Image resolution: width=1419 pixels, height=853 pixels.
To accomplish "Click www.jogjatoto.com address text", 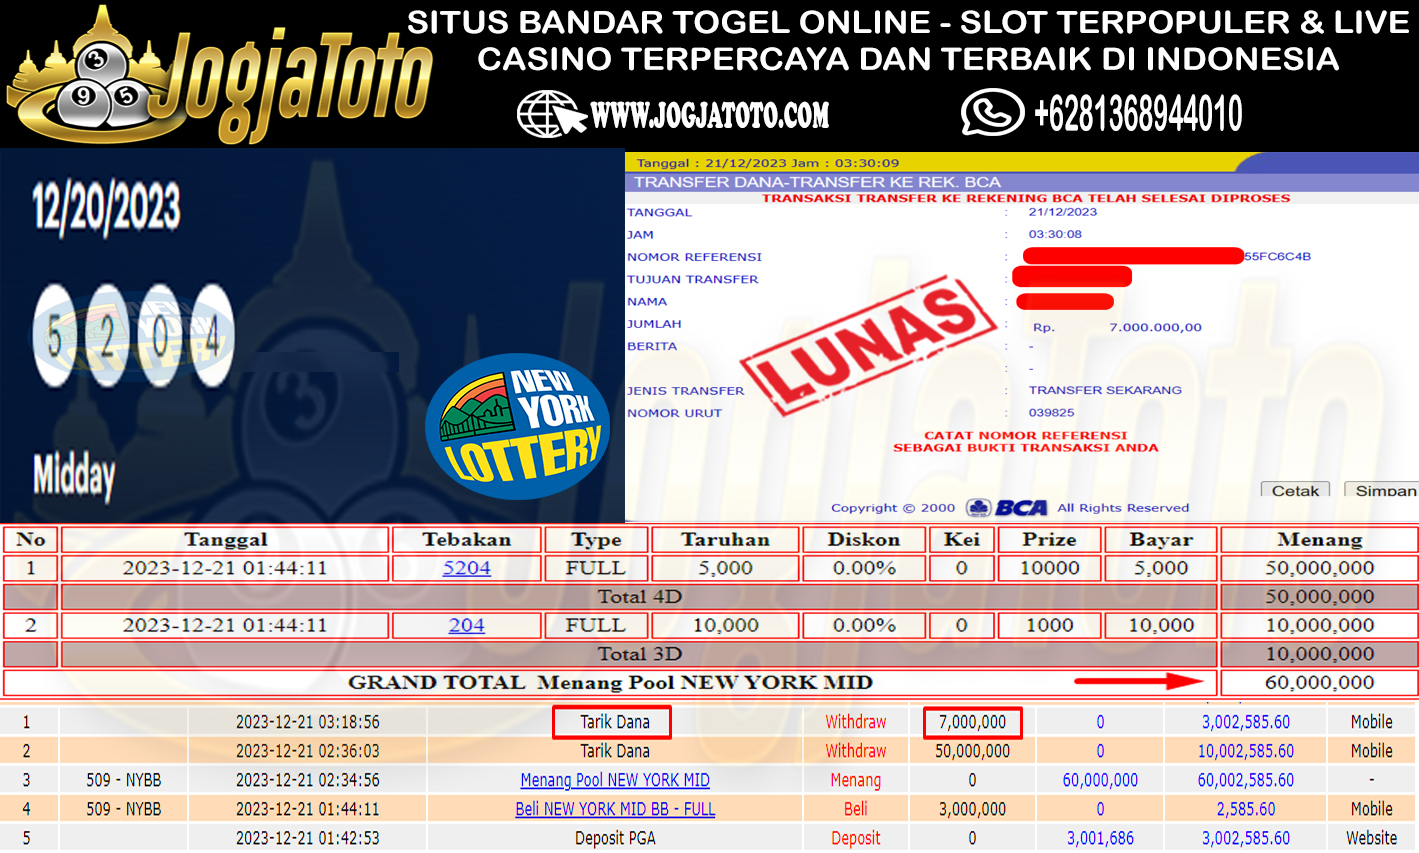I will coord(710,116).
